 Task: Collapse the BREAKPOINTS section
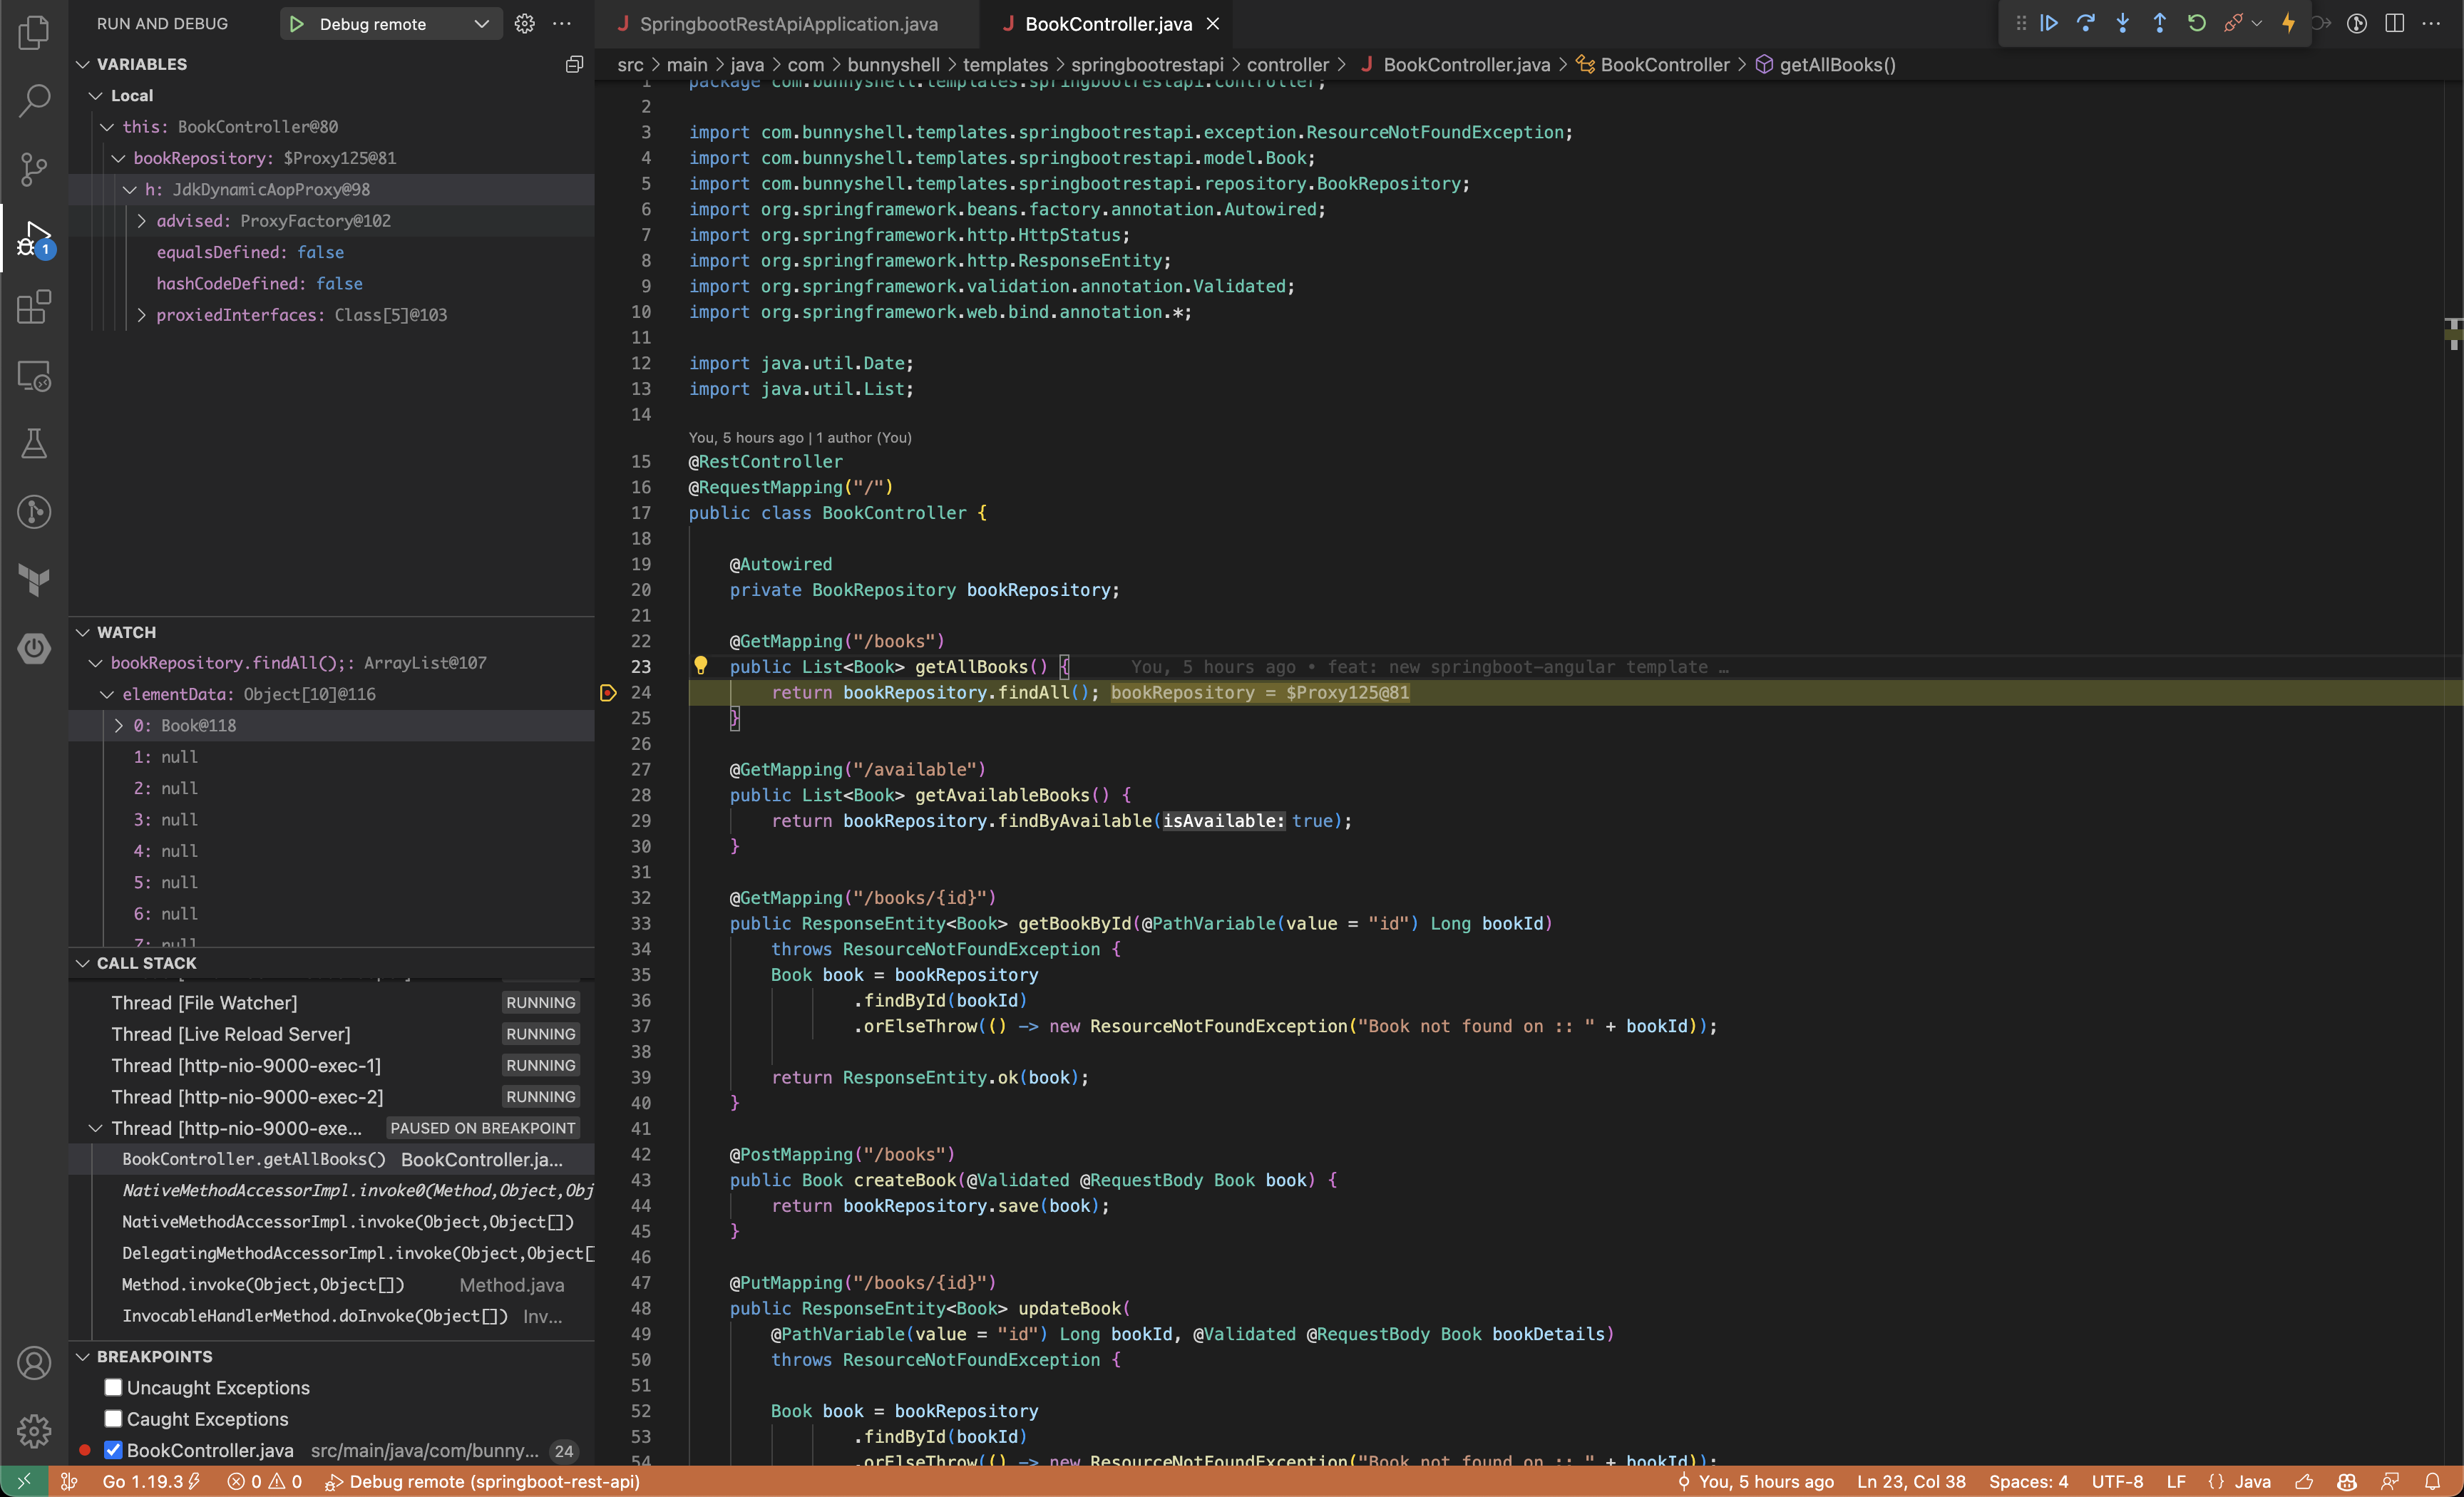pos(83,1356)
